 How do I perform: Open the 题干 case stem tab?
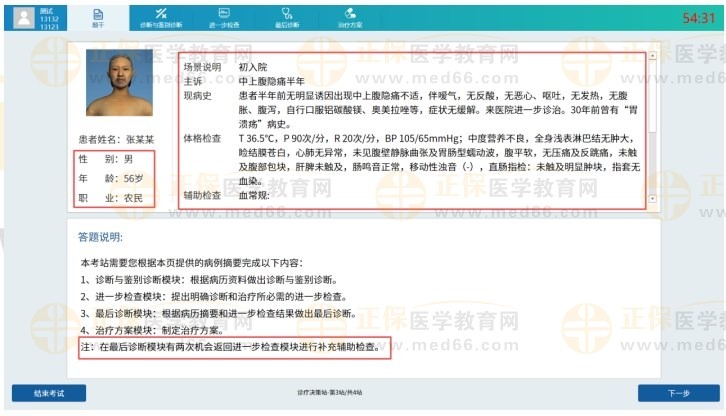click(97, 17)
